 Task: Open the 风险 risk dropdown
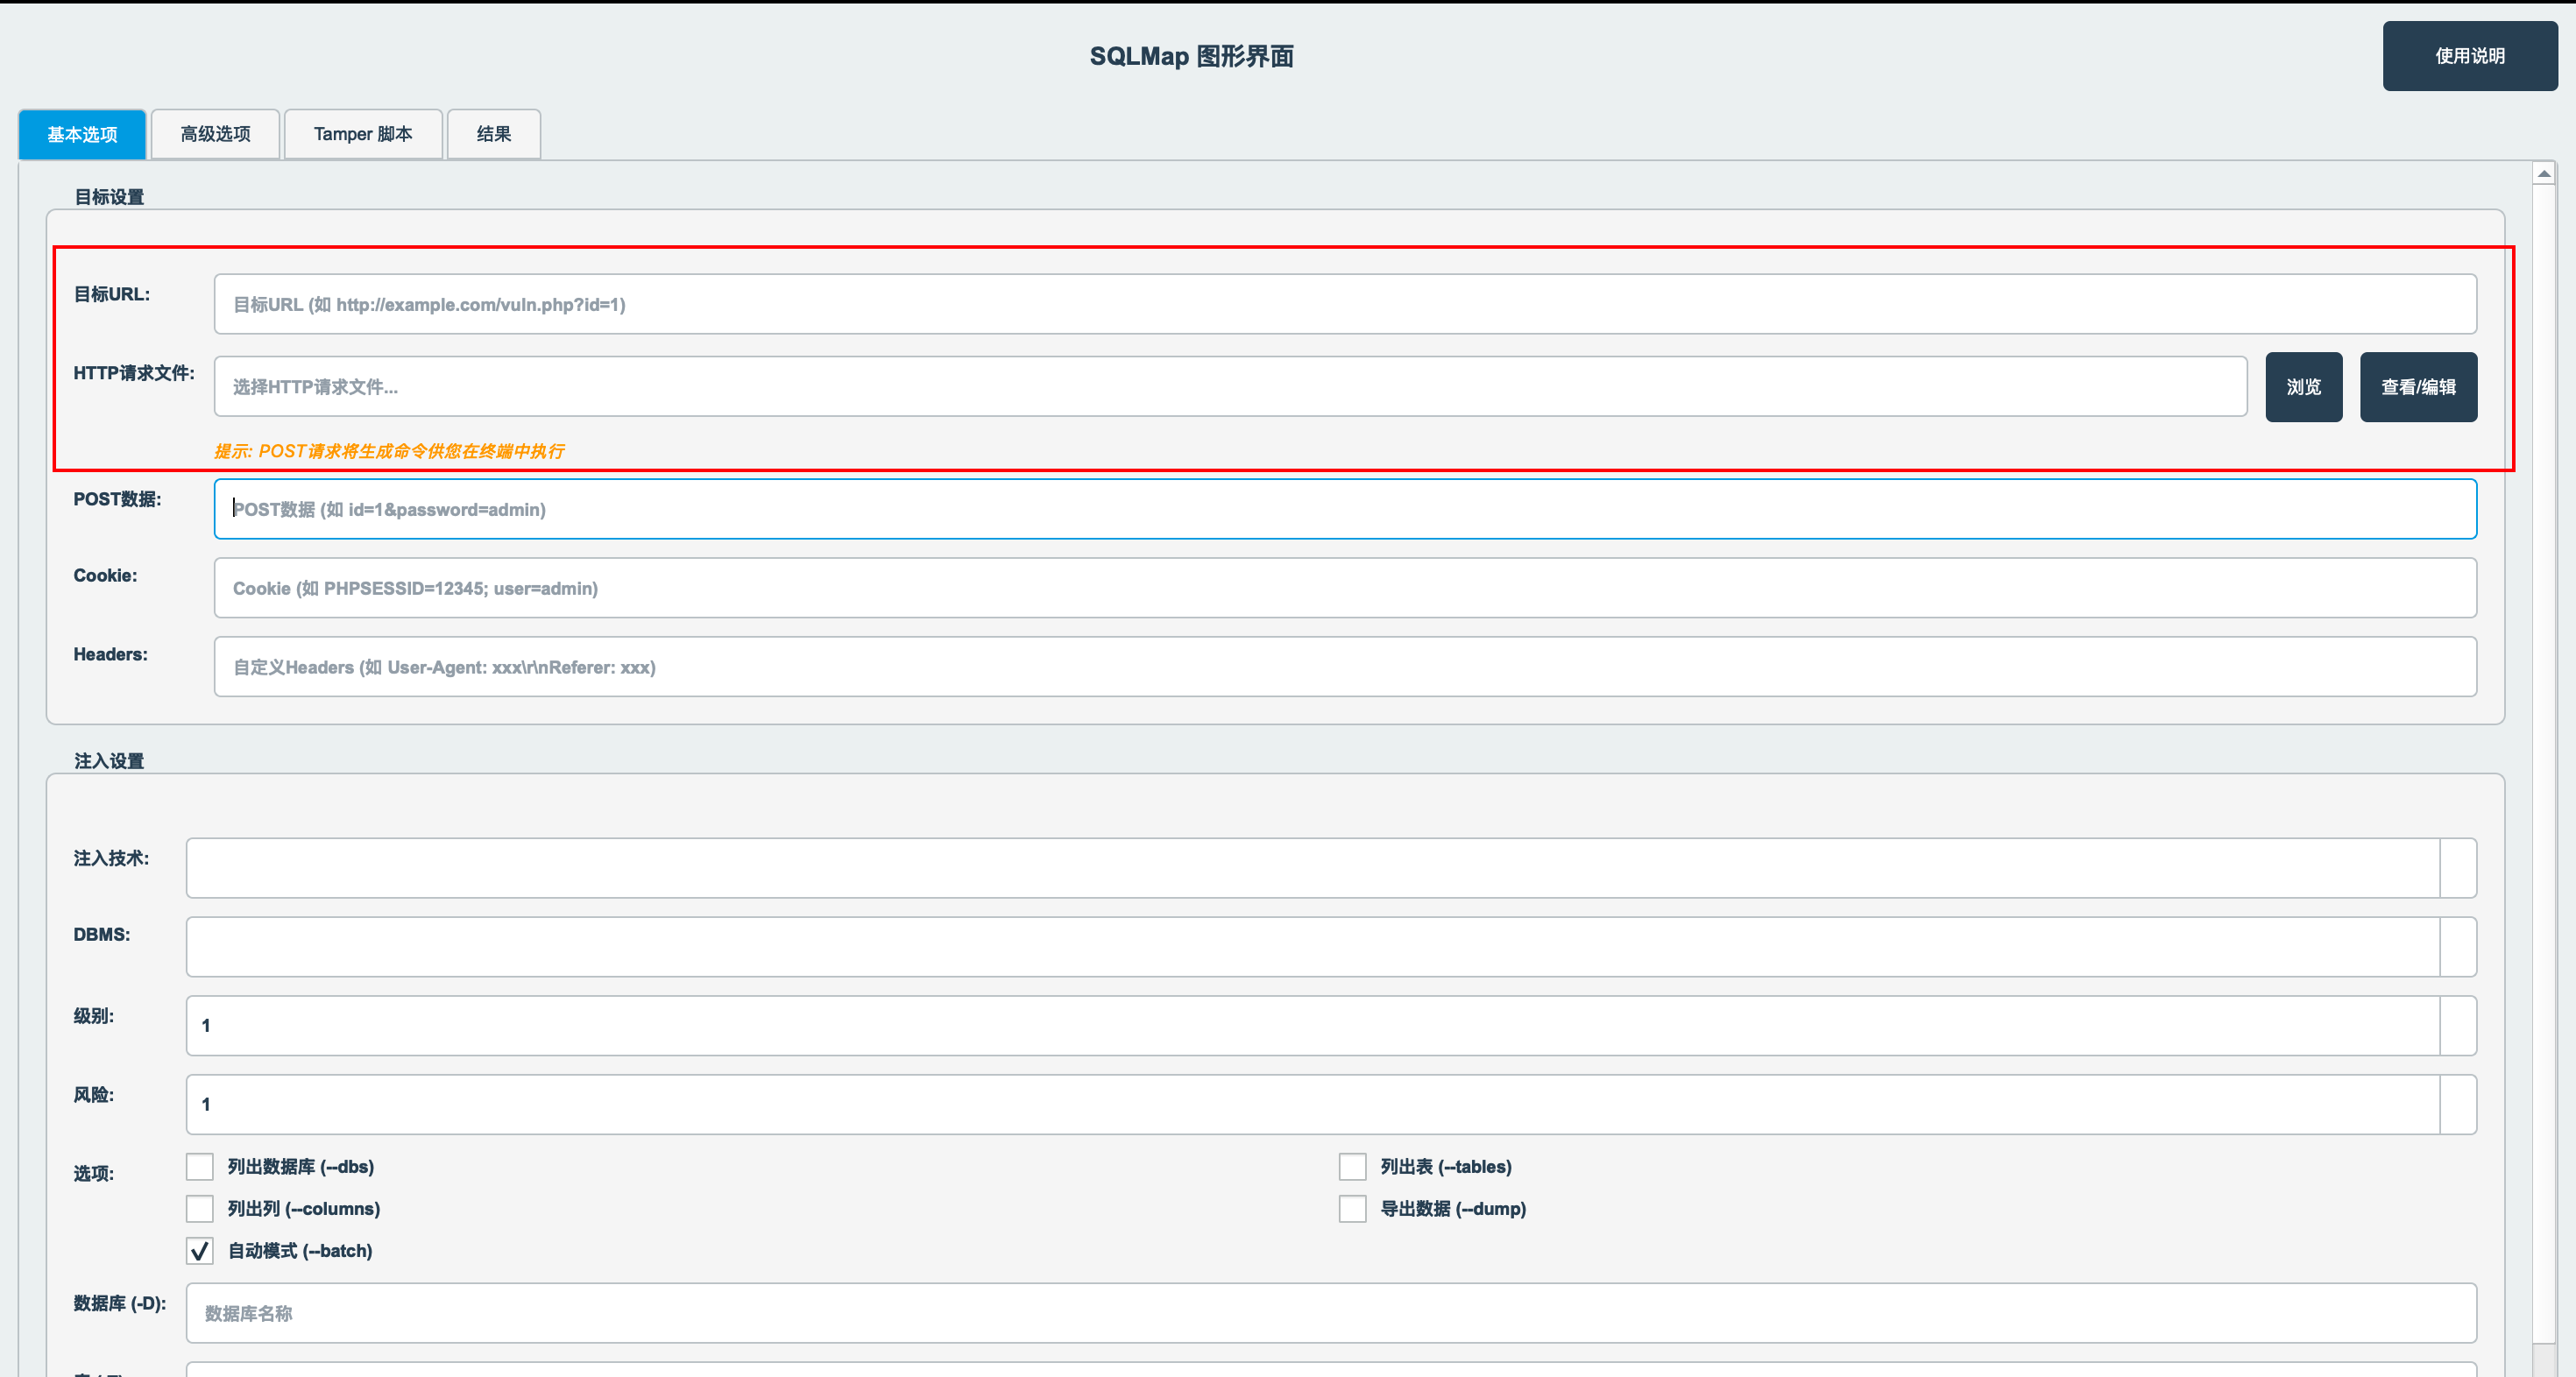[x=2457, y=1105]
